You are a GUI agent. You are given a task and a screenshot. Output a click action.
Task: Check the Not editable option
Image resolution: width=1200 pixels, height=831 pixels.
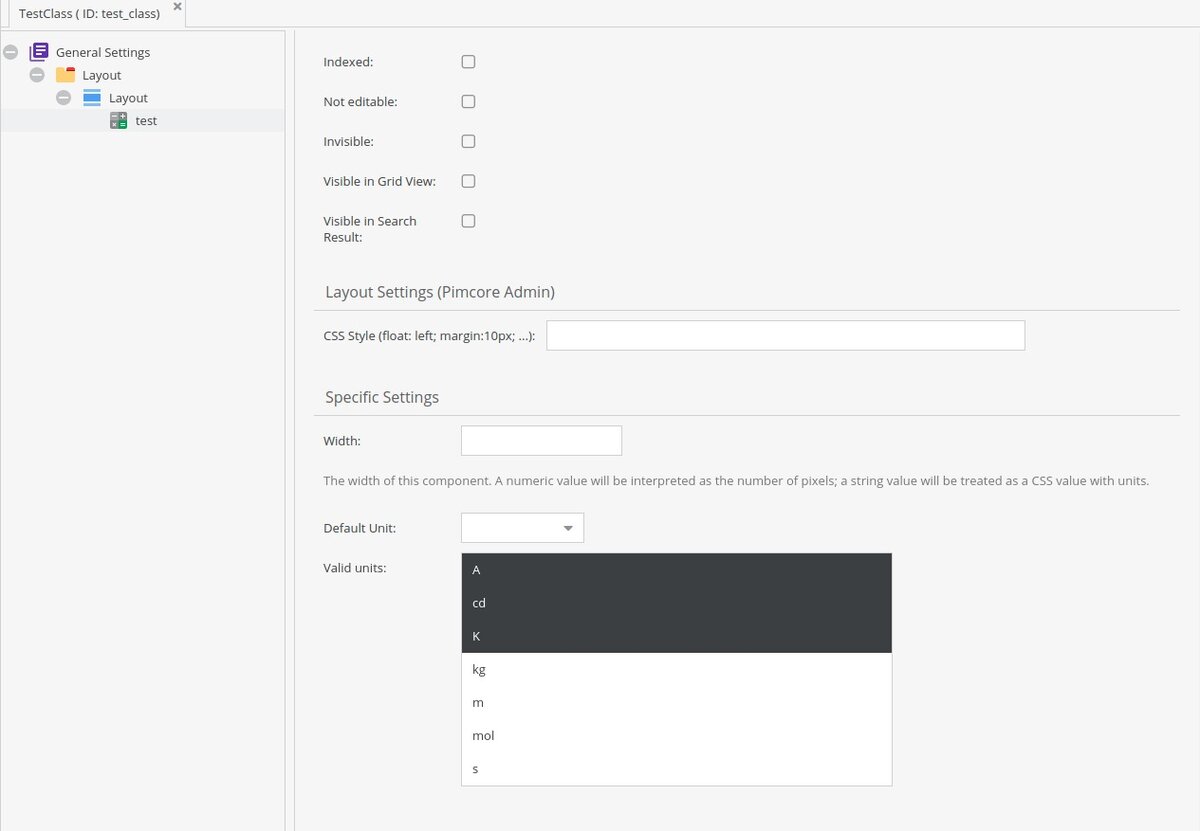[x=468, y=101]
